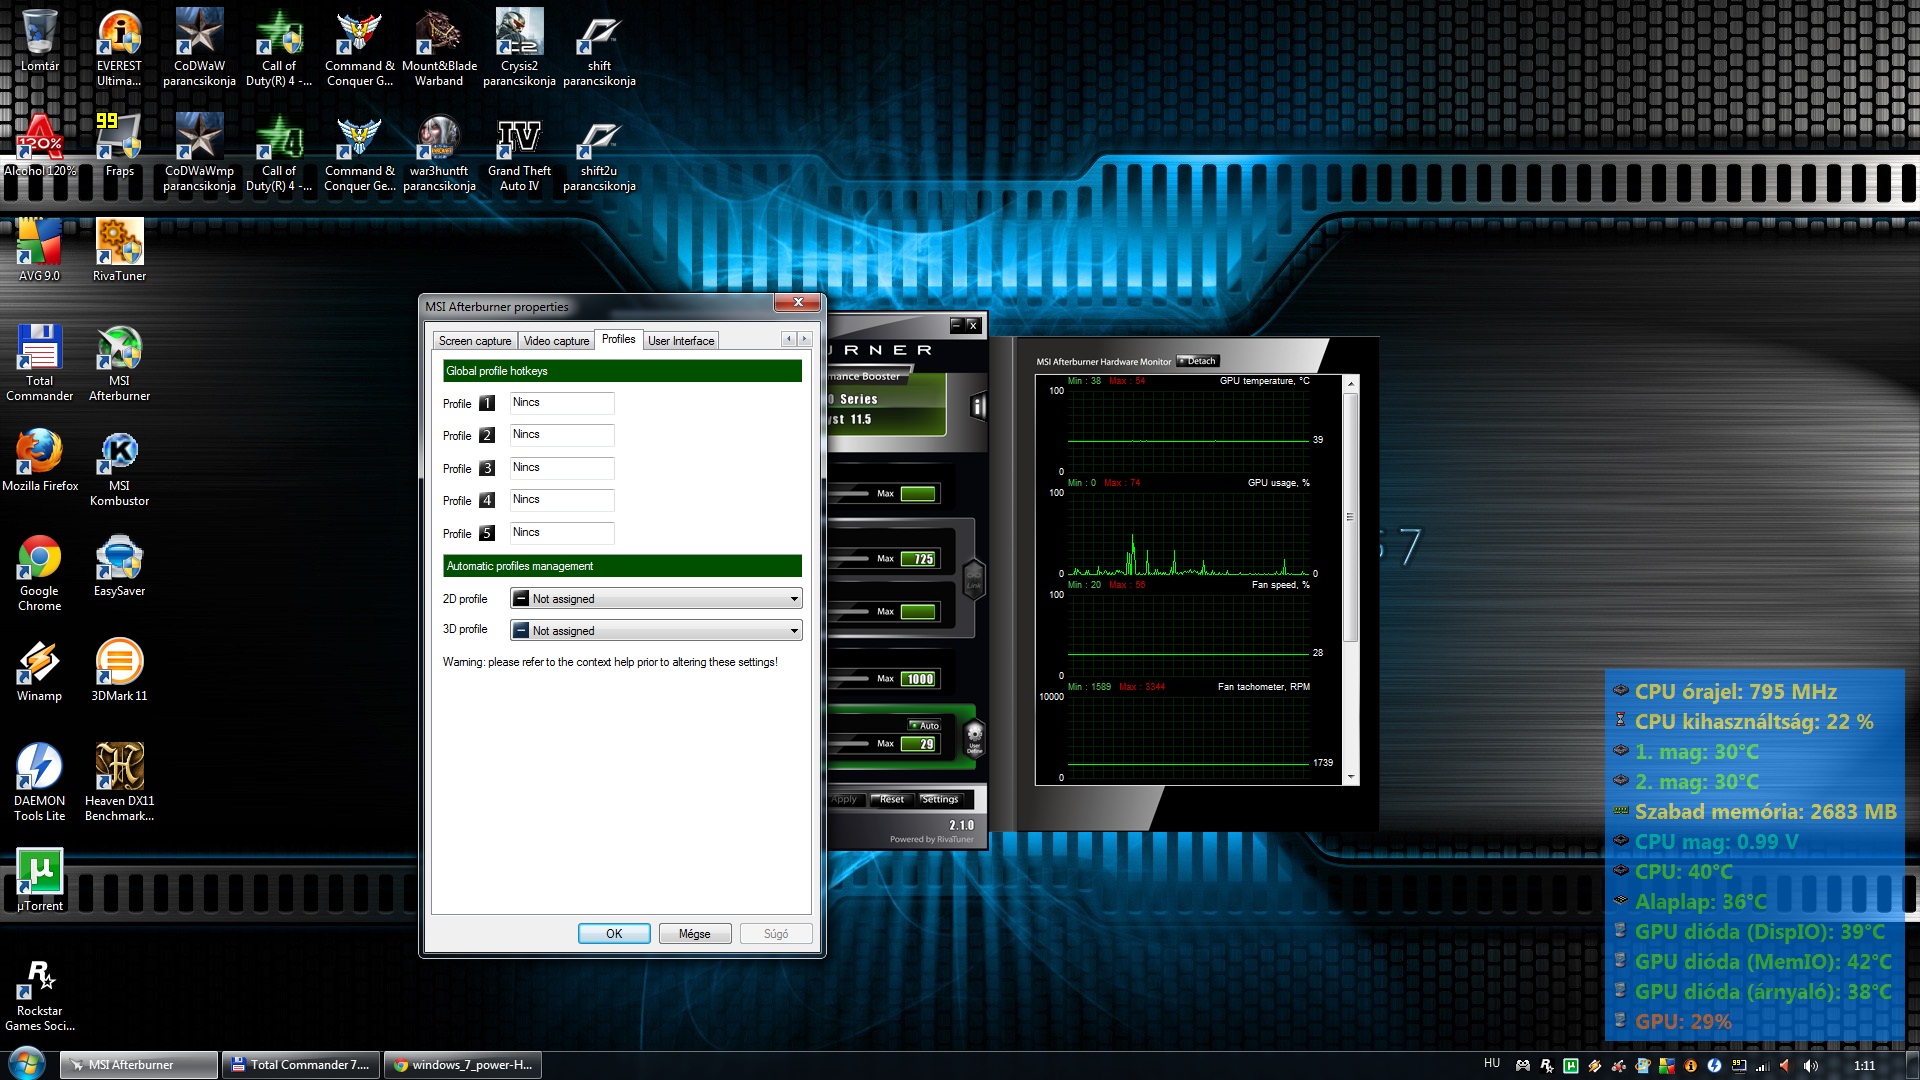1920x1080 pixels.
Task: Switch to Total Commander taskbar button
Action: [301, 1065]
